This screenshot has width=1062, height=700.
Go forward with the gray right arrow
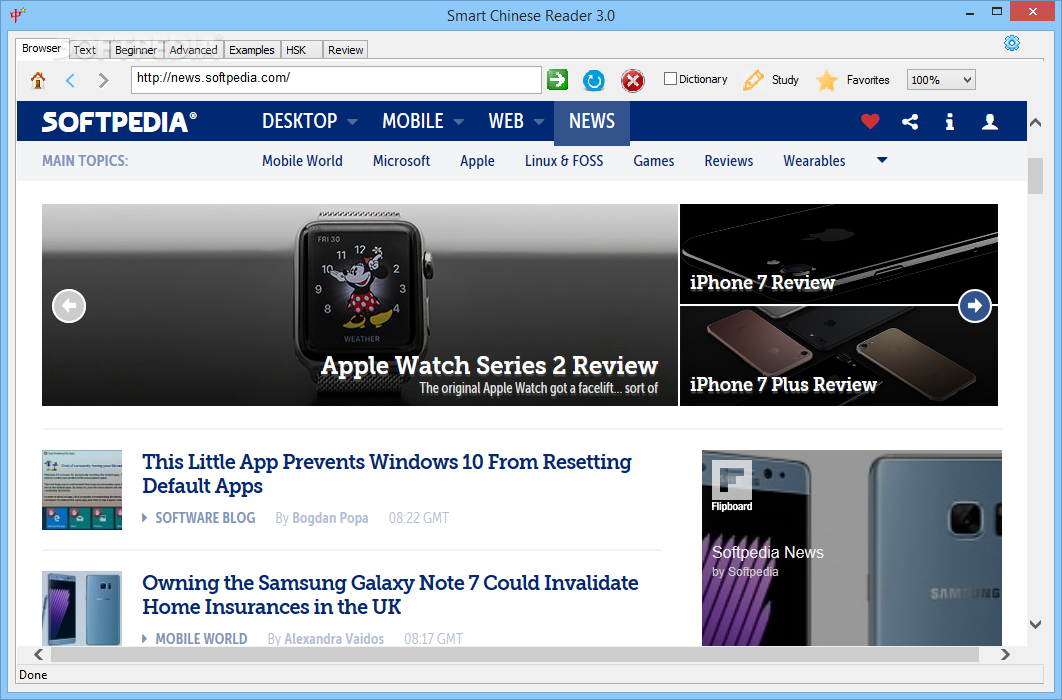coord(103,80)
